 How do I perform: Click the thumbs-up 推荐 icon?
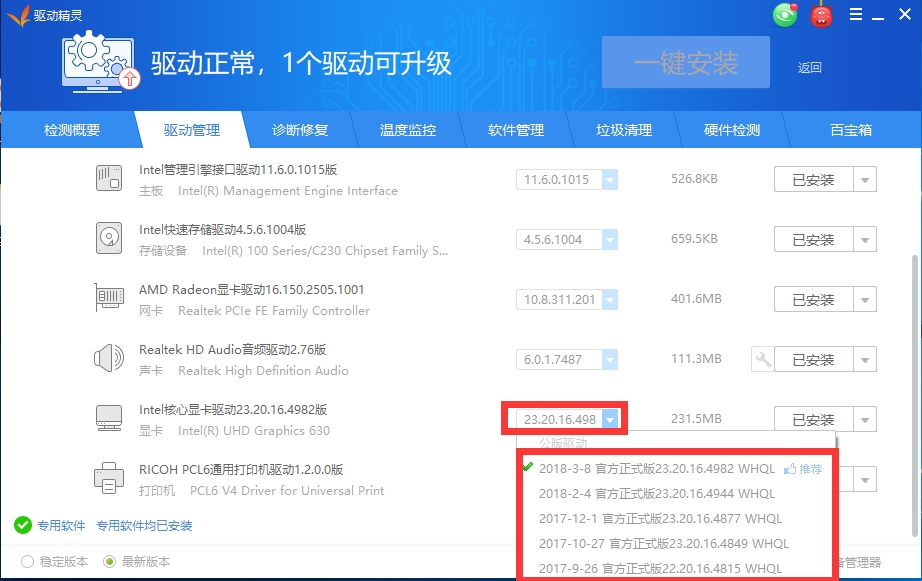tap(790, 469)
